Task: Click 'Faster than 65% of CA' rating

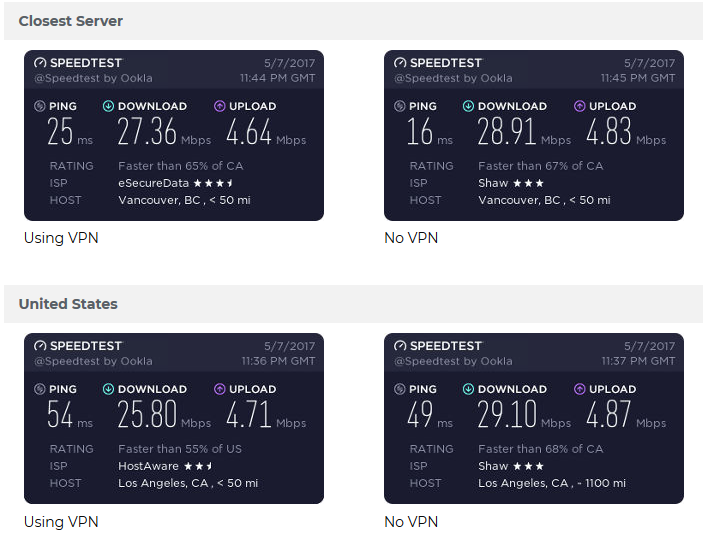Action: (x=181, y=166)
